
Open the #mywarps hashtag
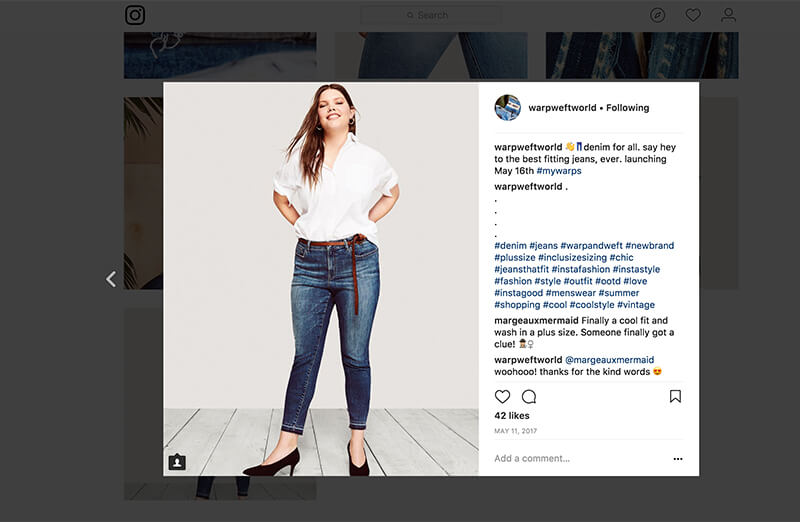coord(559,171)
